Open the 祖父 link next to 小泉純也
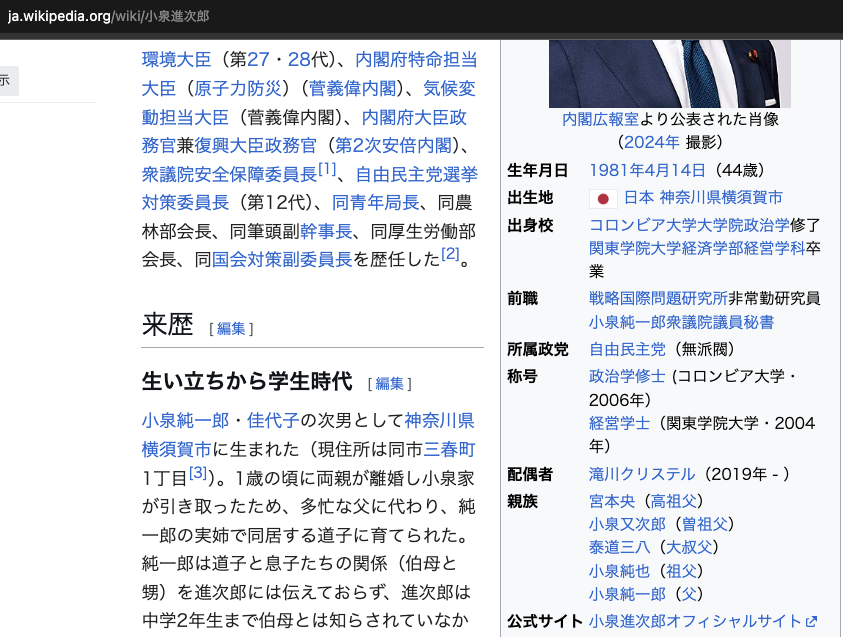The image size is (843, 637). (x=681, y=571)
